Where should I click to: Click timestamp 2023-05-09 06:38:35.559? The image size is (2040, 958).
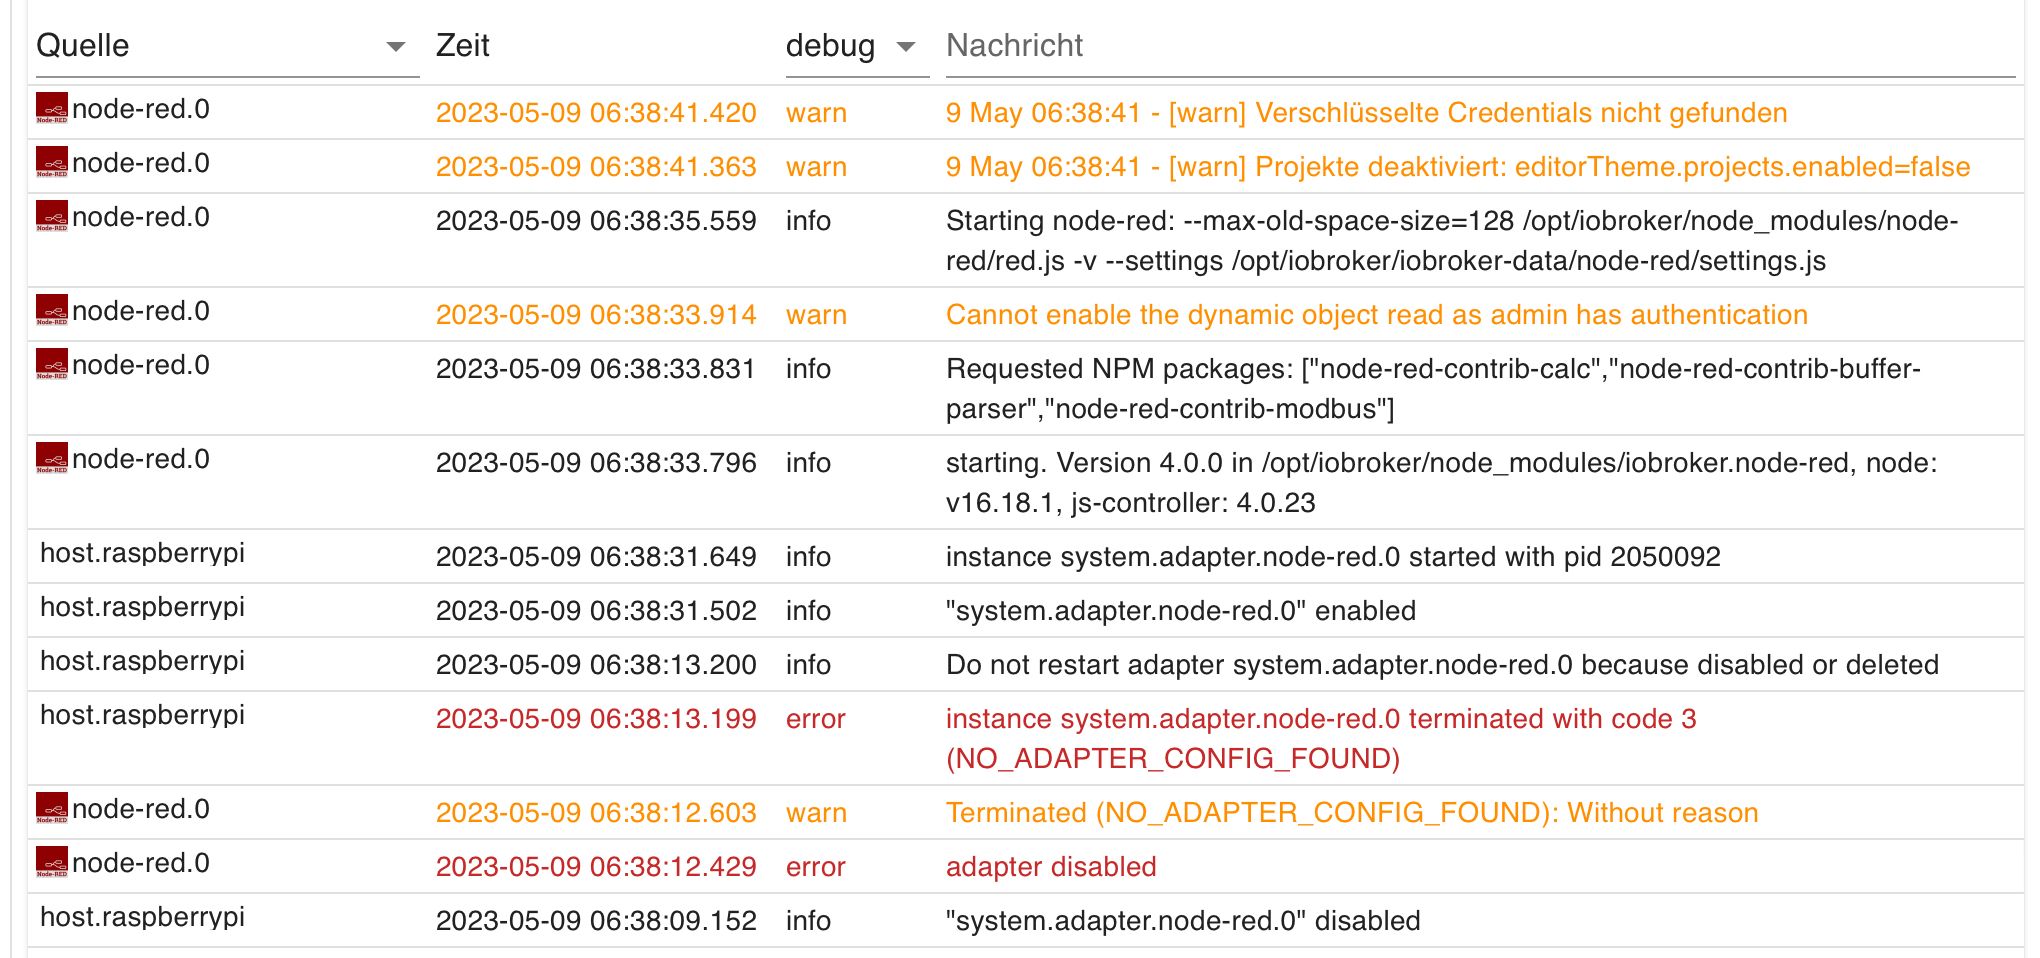coord(596,220)
